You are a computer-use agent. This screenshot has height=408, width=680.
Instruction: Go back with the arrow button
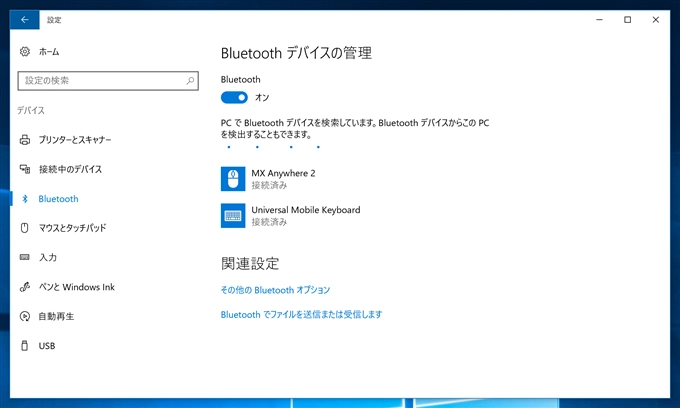click(25, 20)
